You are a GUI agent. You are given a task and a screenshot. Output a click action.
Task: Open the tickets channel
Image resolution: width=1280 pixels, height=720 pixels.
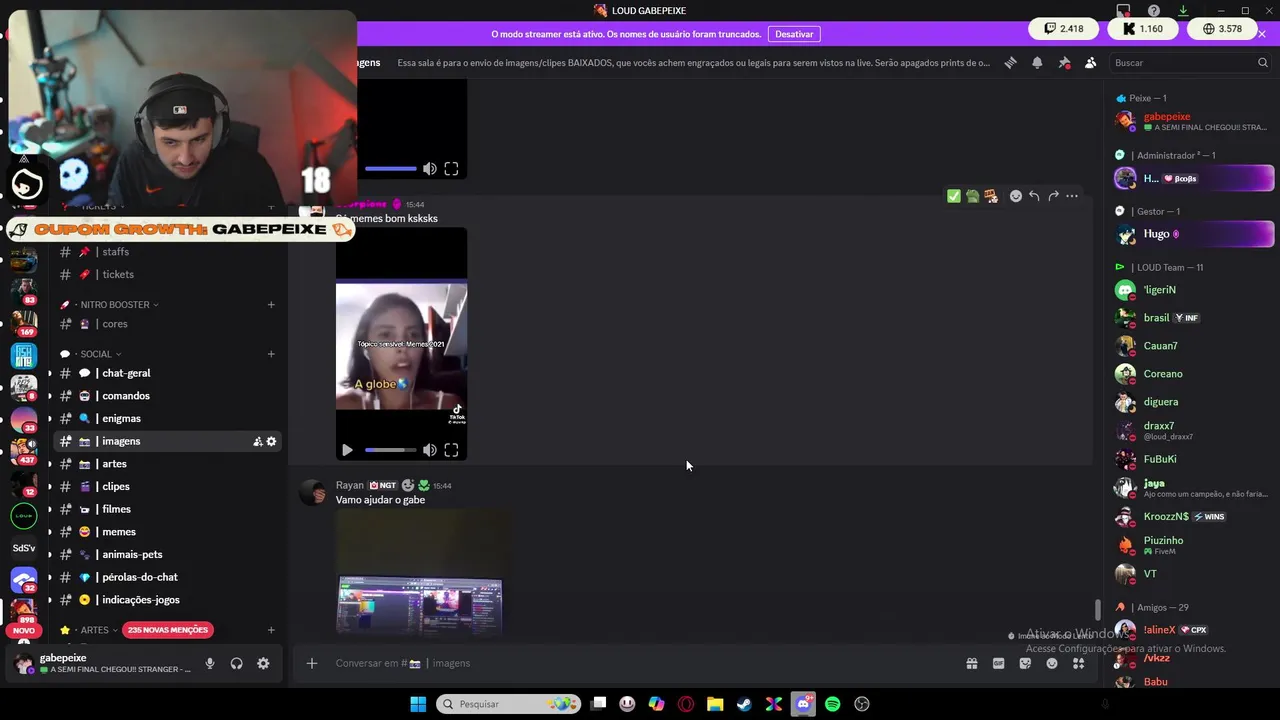pos(167,274)
